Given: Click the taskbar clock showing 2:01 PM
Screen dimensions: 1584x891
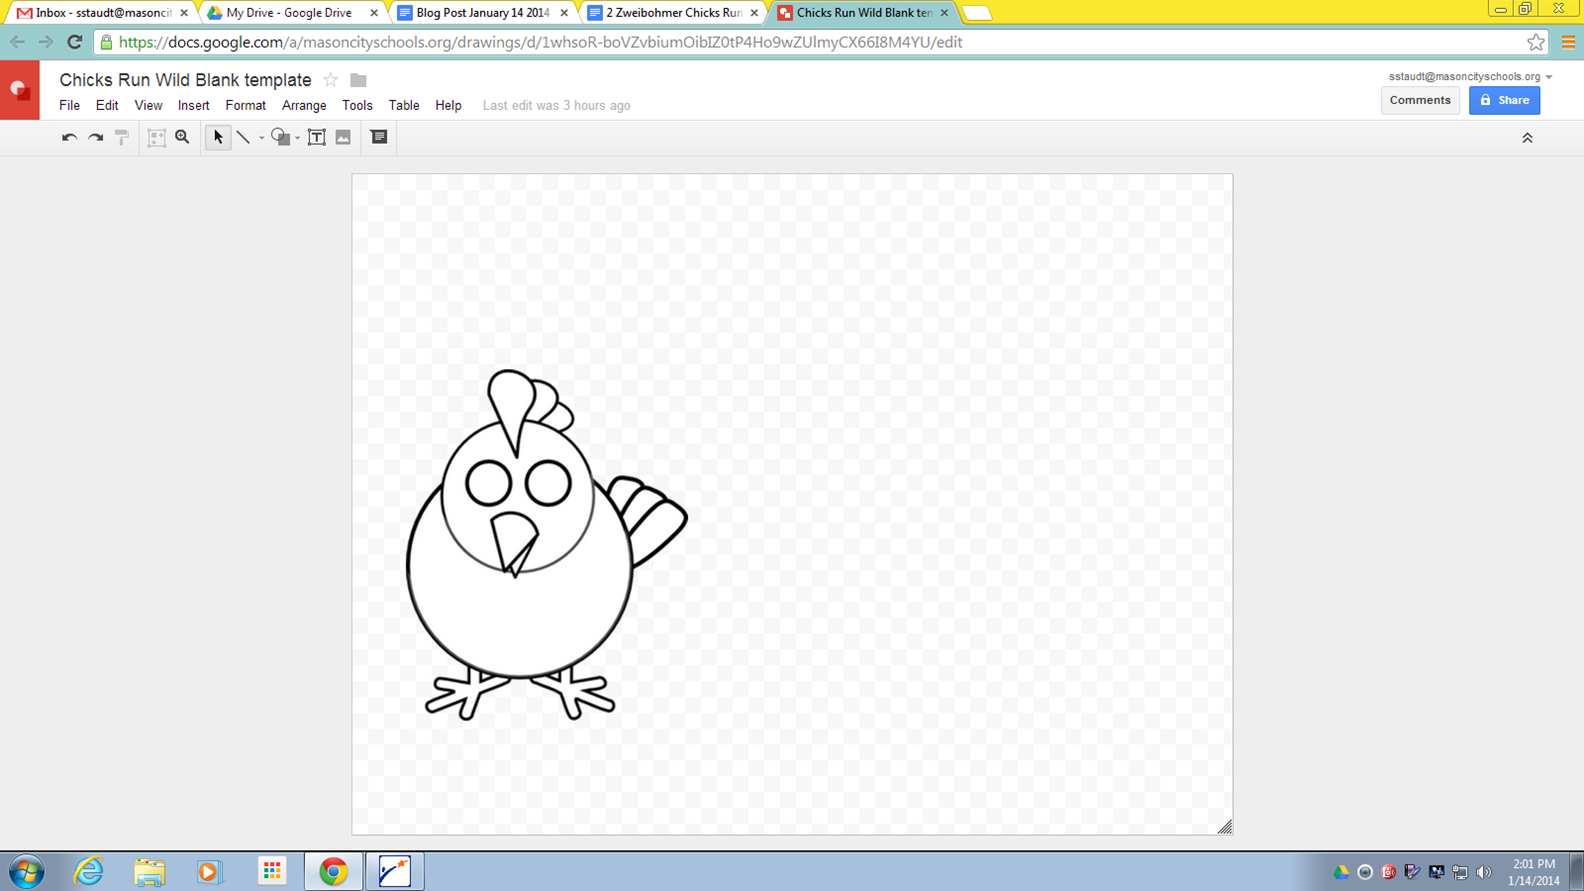Looking at the screenshot, I should pyautogui.click(x=1534, y=872).
